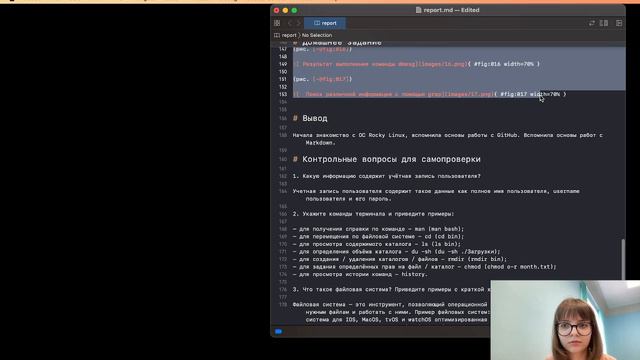Click the line ending with 'history.'

pyautogui.click(x=360, y=274)
